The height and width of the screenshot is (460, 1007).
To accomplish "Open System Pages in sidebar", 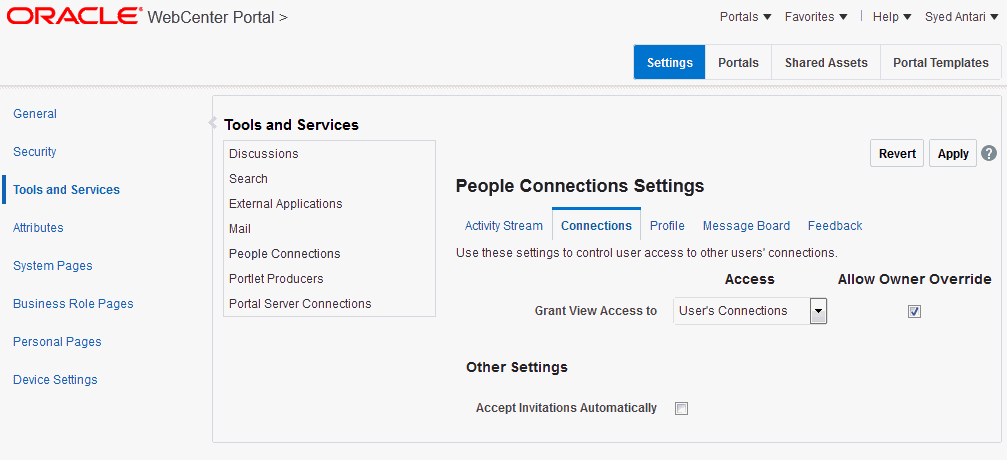I will [x=53, y=265].
